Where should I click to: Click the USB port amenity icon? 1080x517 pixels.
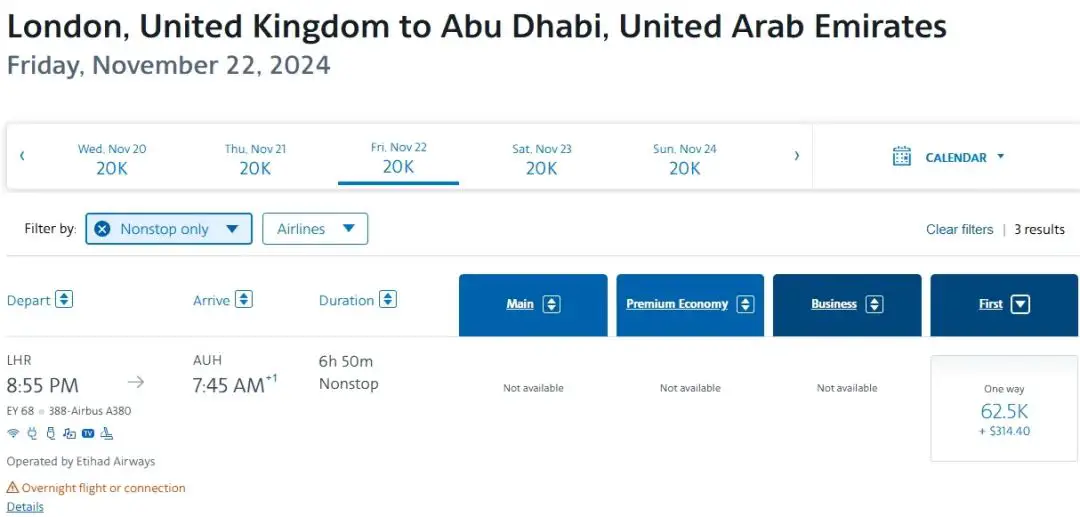[x=50, y=433]
